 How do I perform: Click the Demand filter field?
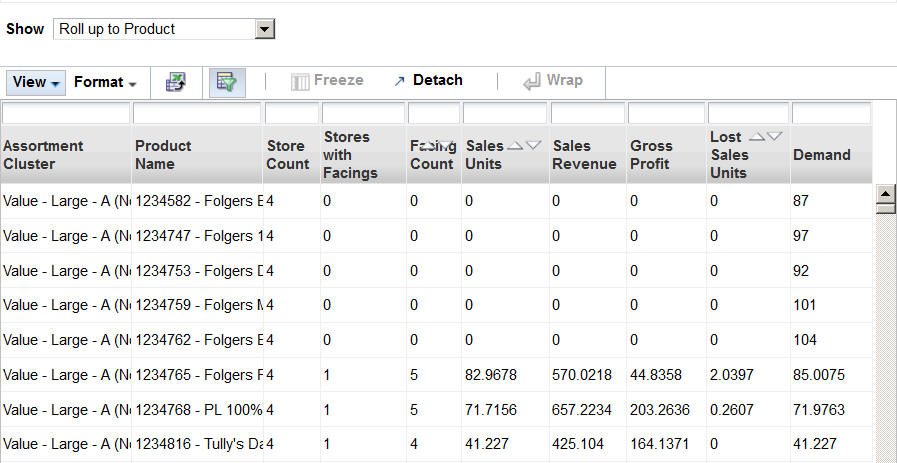831,113
